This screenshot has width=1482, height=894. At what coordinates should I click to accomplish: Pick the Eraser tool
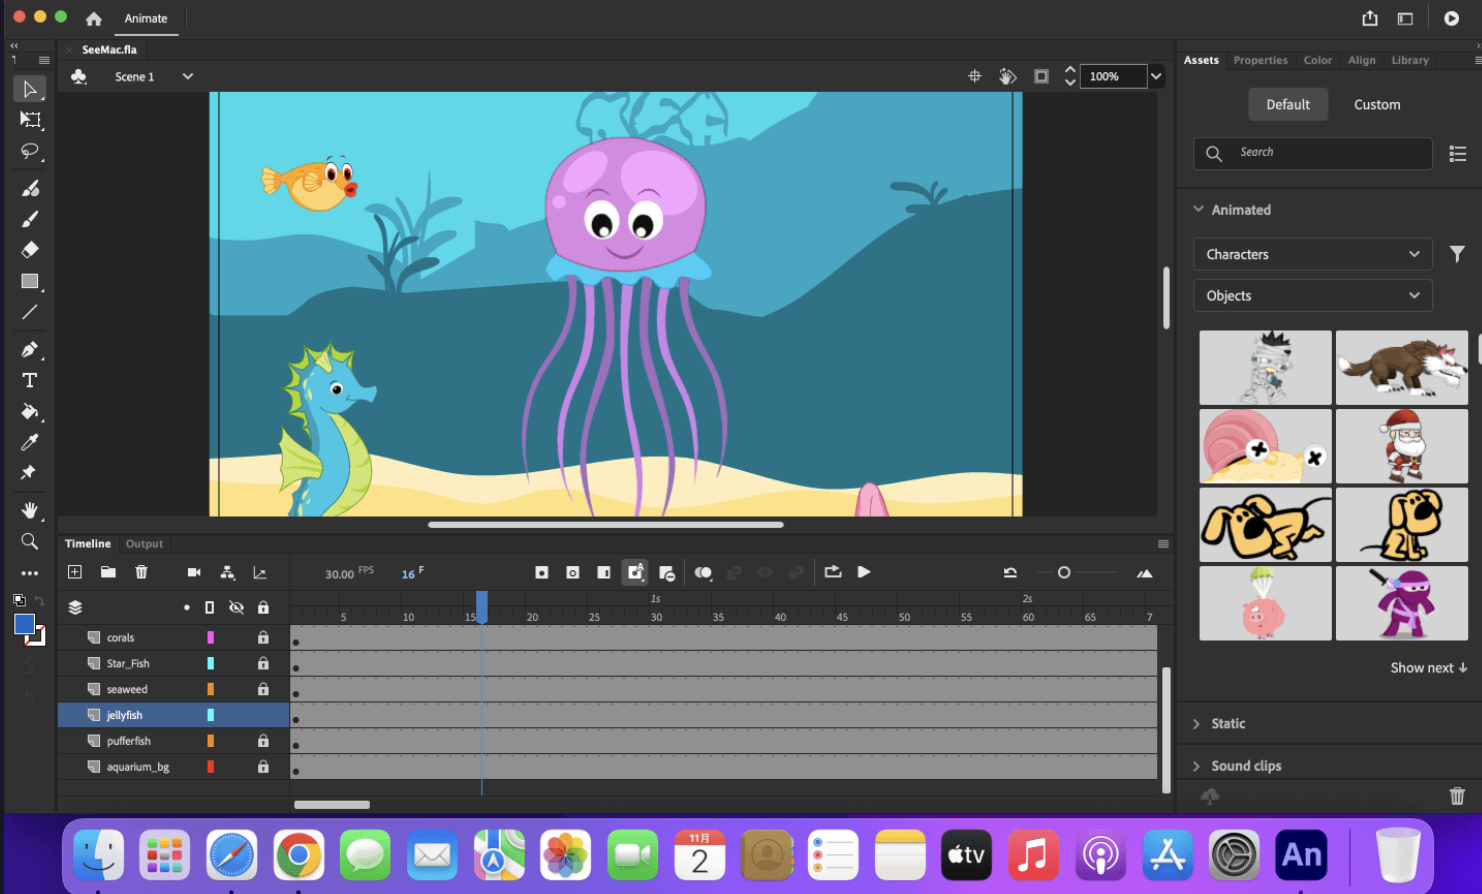[x=30, y=250]
